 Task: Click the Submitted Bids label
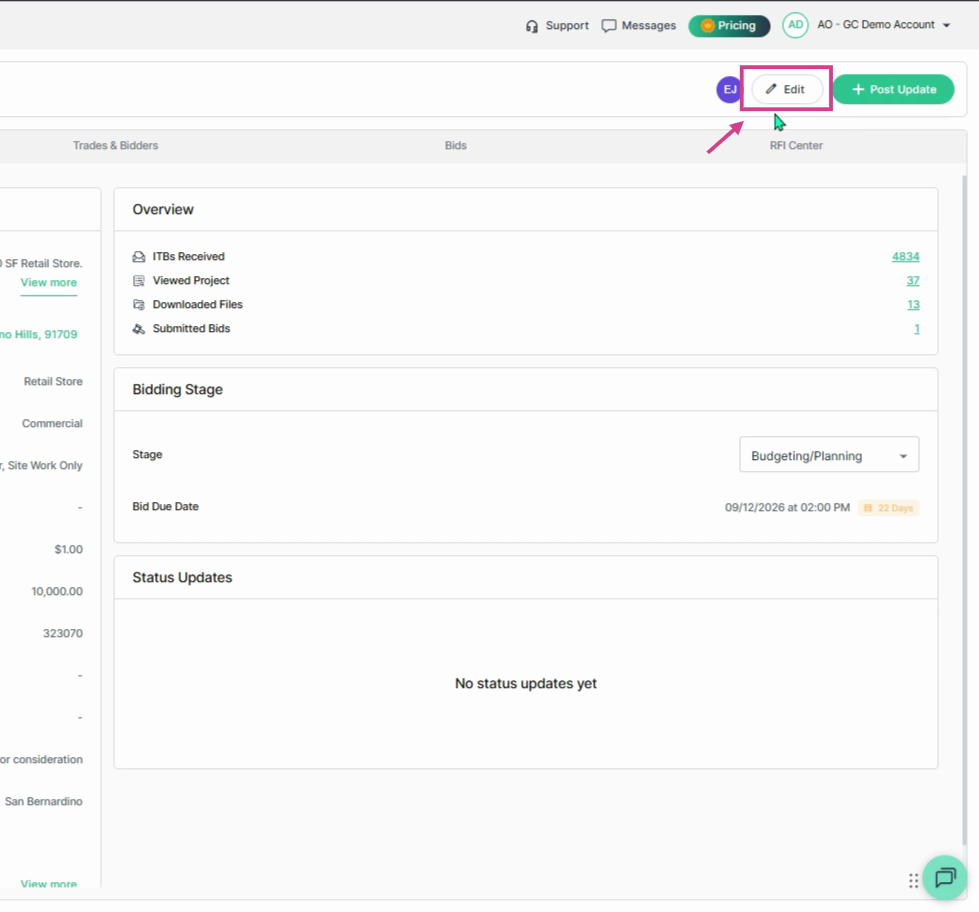coord(192,329)
